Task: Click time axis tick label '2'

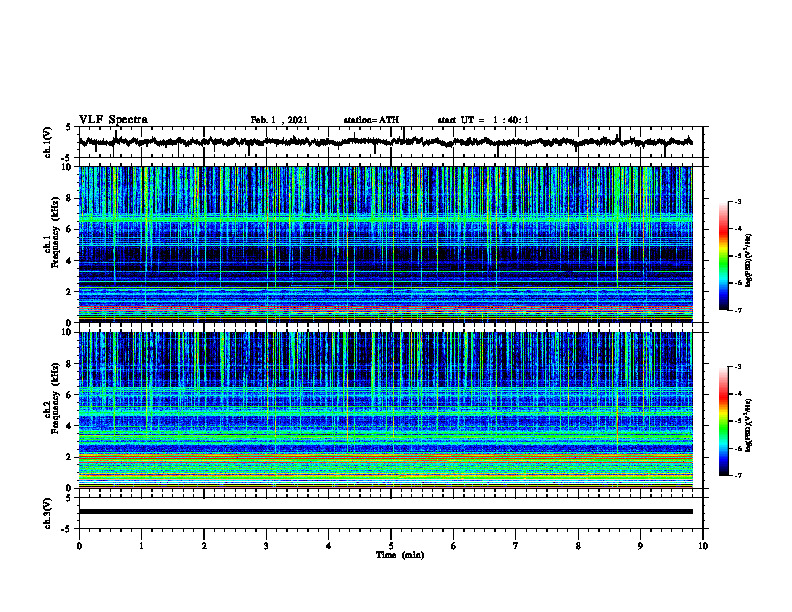Action: coord(204,546)
